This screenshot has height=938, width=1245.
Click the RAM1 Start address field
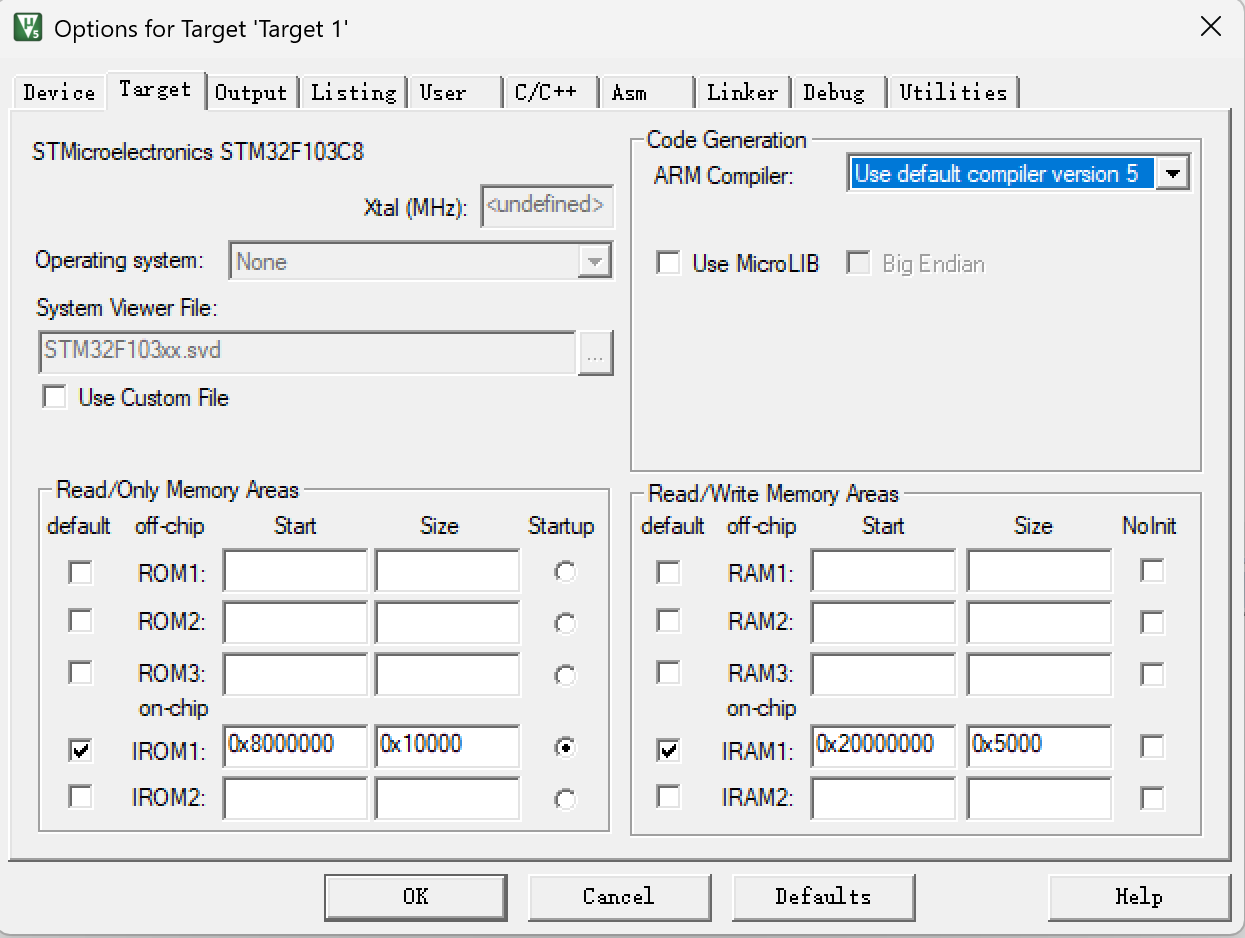pos(883,572)
